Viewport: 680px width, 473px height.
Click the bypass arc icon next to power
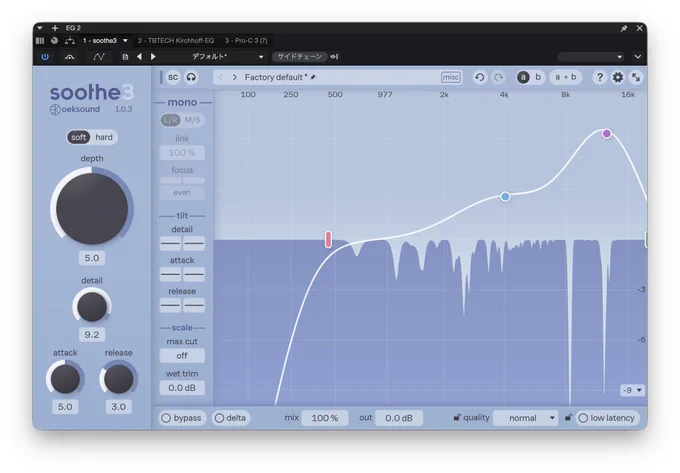tap(69, 57)
